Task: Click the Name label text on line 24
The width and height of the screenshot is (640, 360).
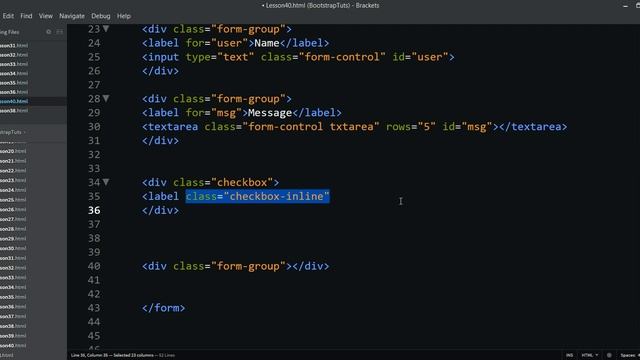Action: click(267, 43)
